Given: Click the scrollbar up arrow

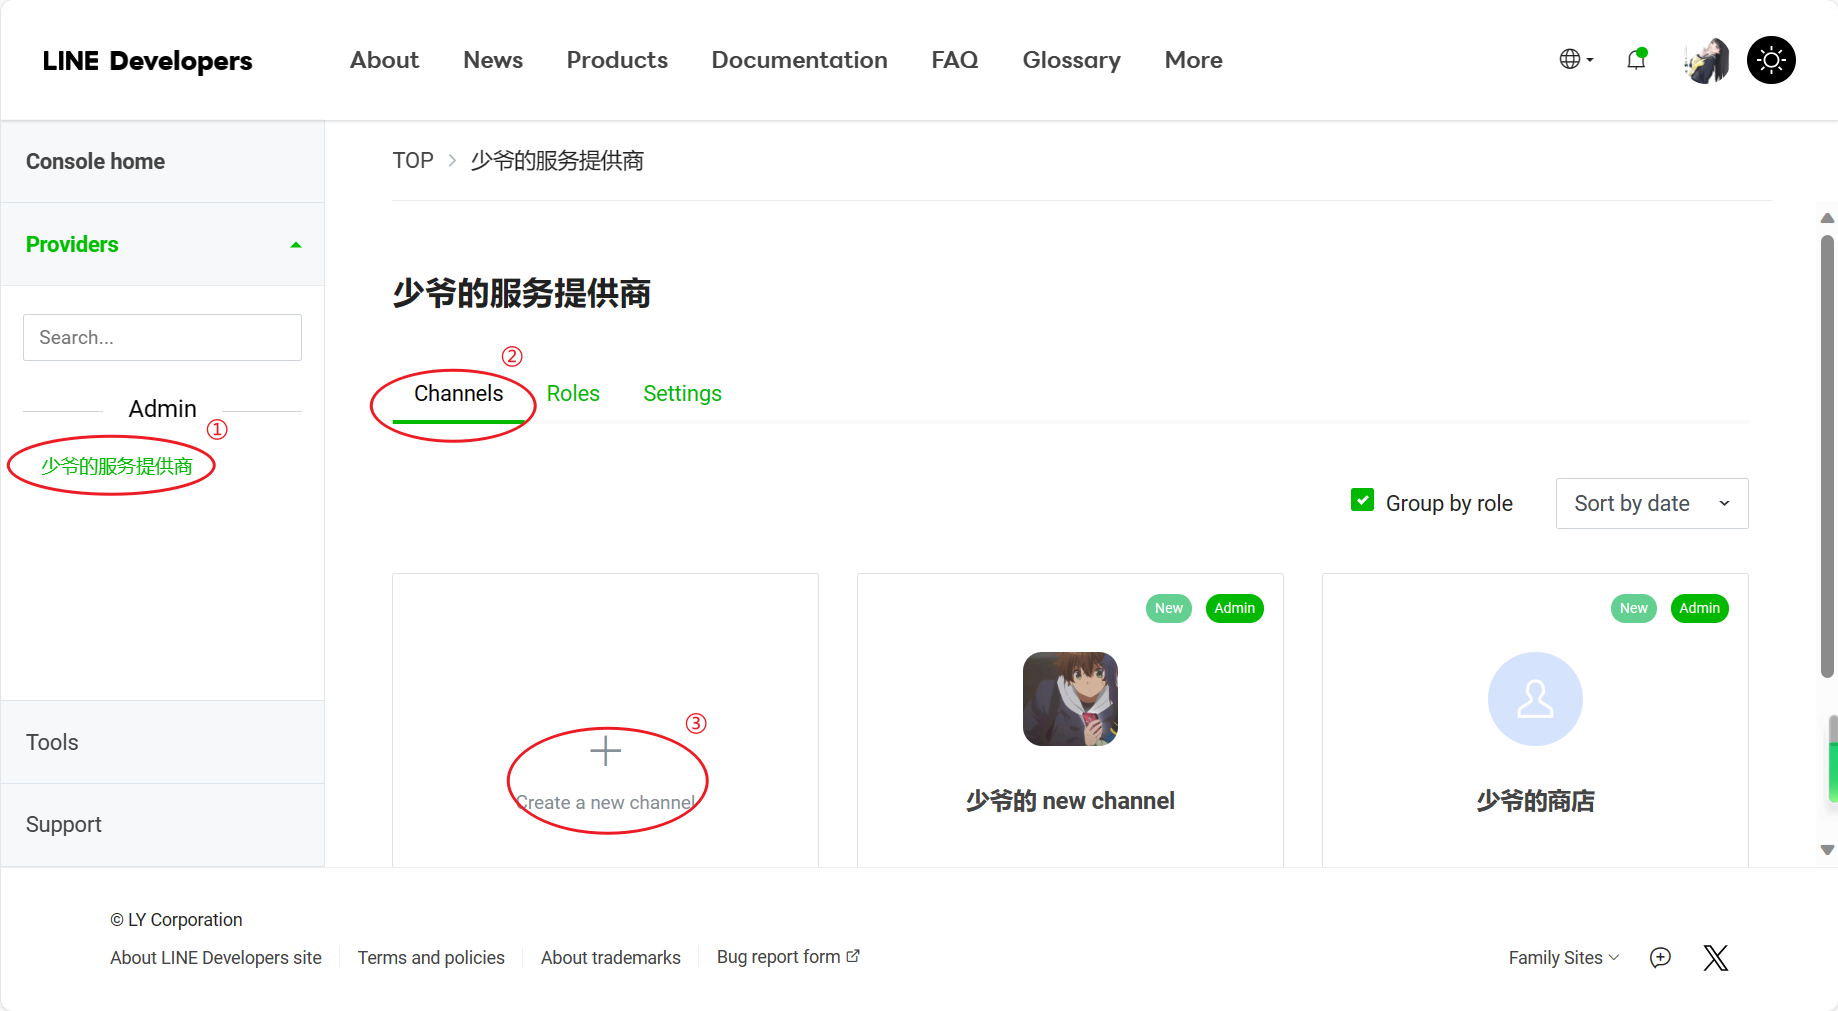Looking at the screenshot, I should click(x=1827, y=218).
